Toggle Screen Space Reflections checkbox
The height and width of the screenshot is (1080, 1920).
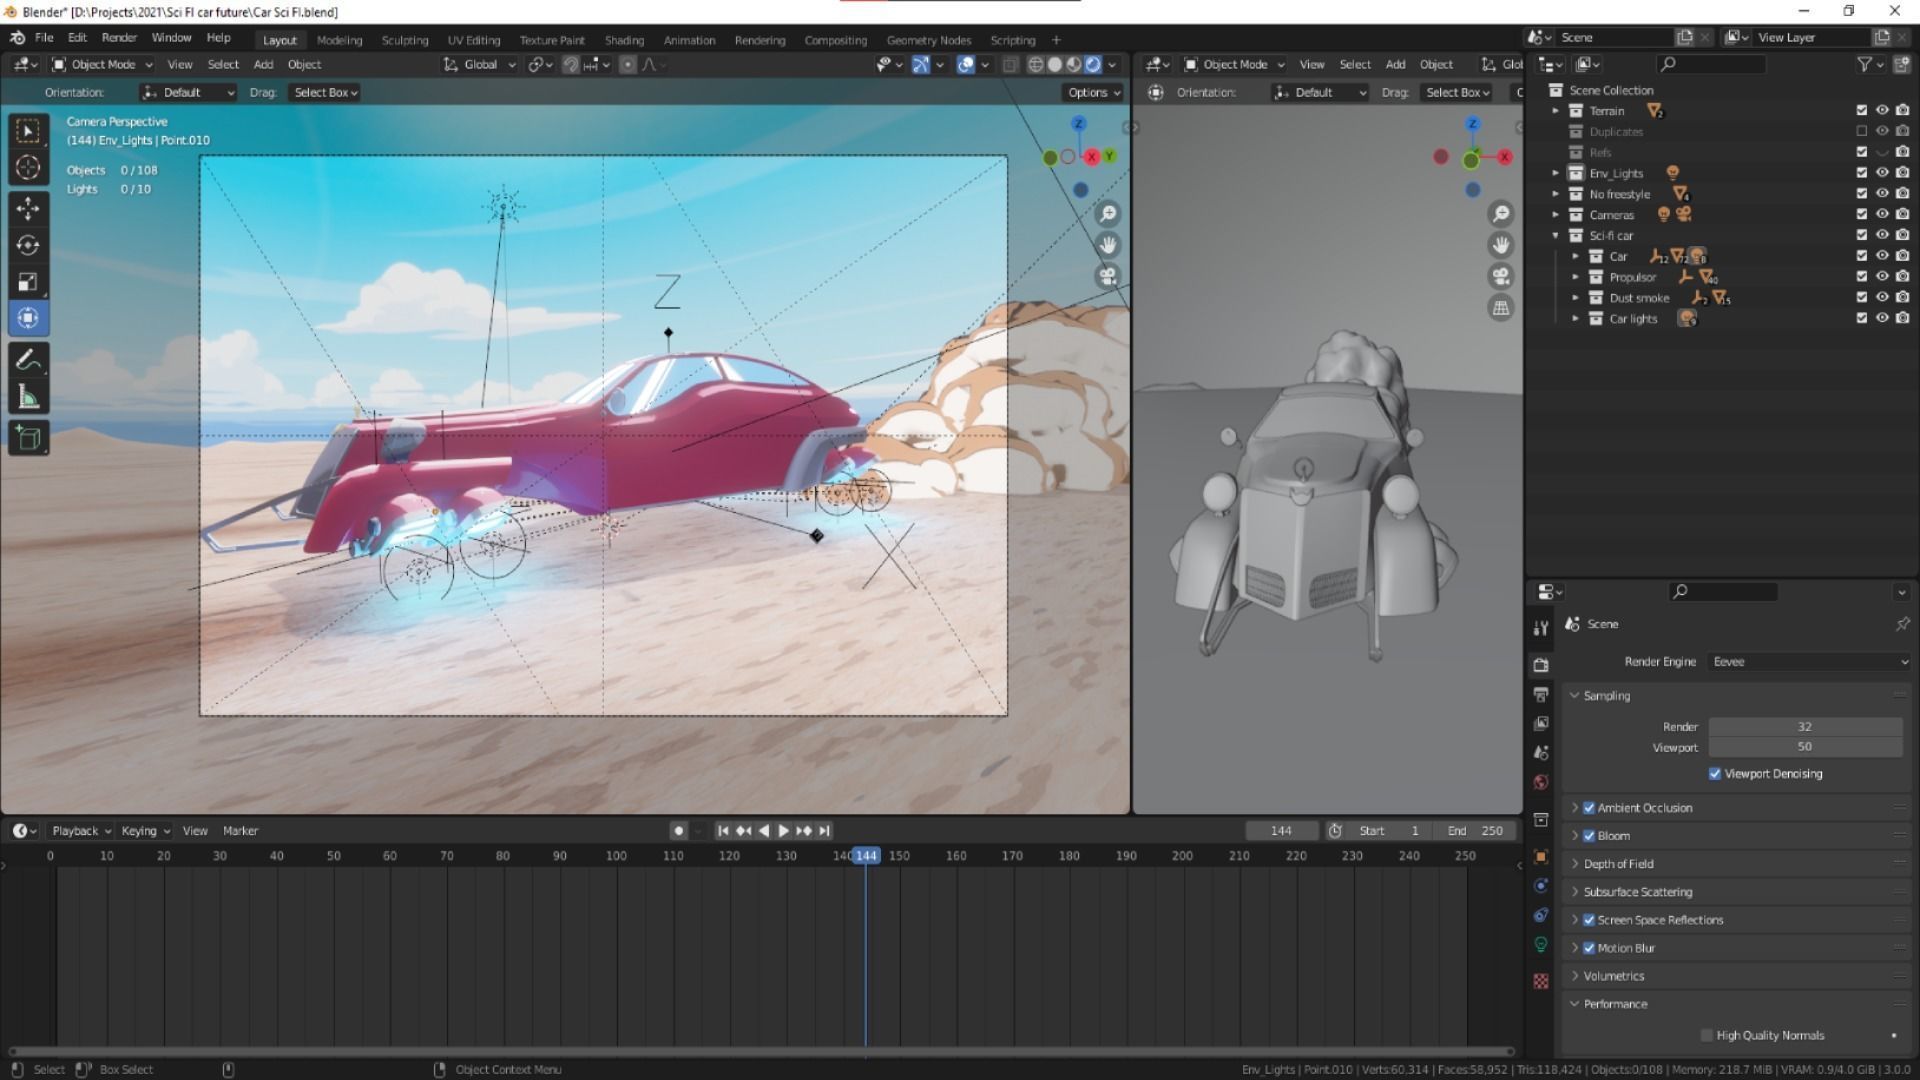point(1589,920)
